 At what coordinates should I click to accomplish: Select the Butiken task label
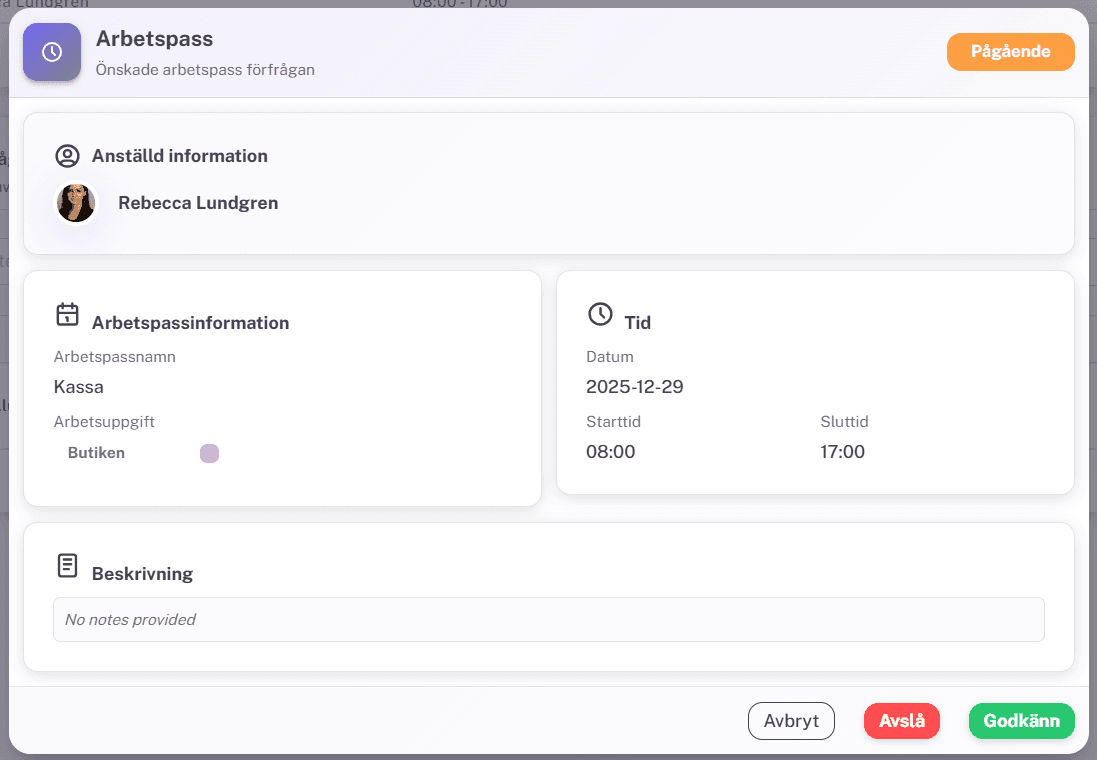point(96,452)
